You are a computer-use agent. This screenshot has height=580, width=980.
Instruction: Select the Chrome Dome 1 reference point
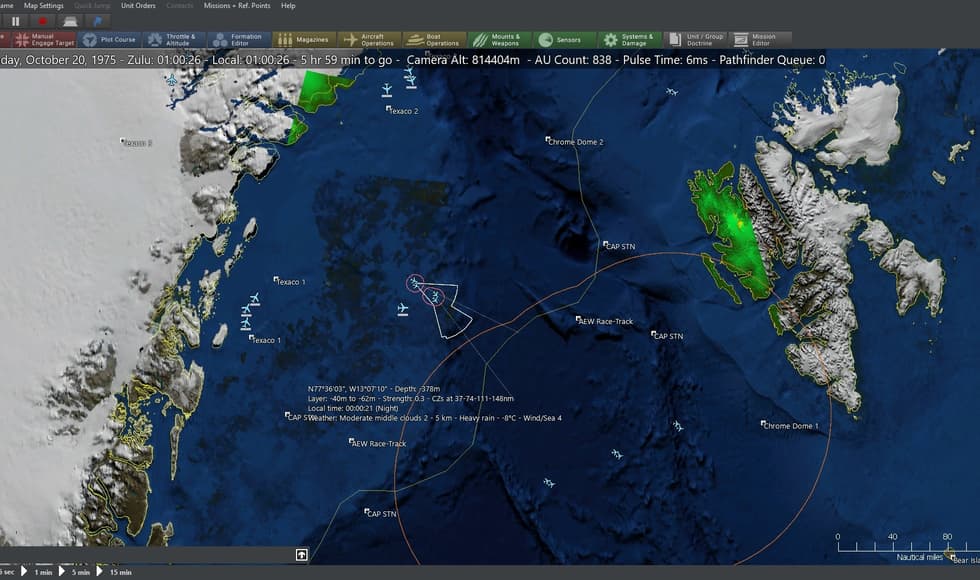[789, 425]
